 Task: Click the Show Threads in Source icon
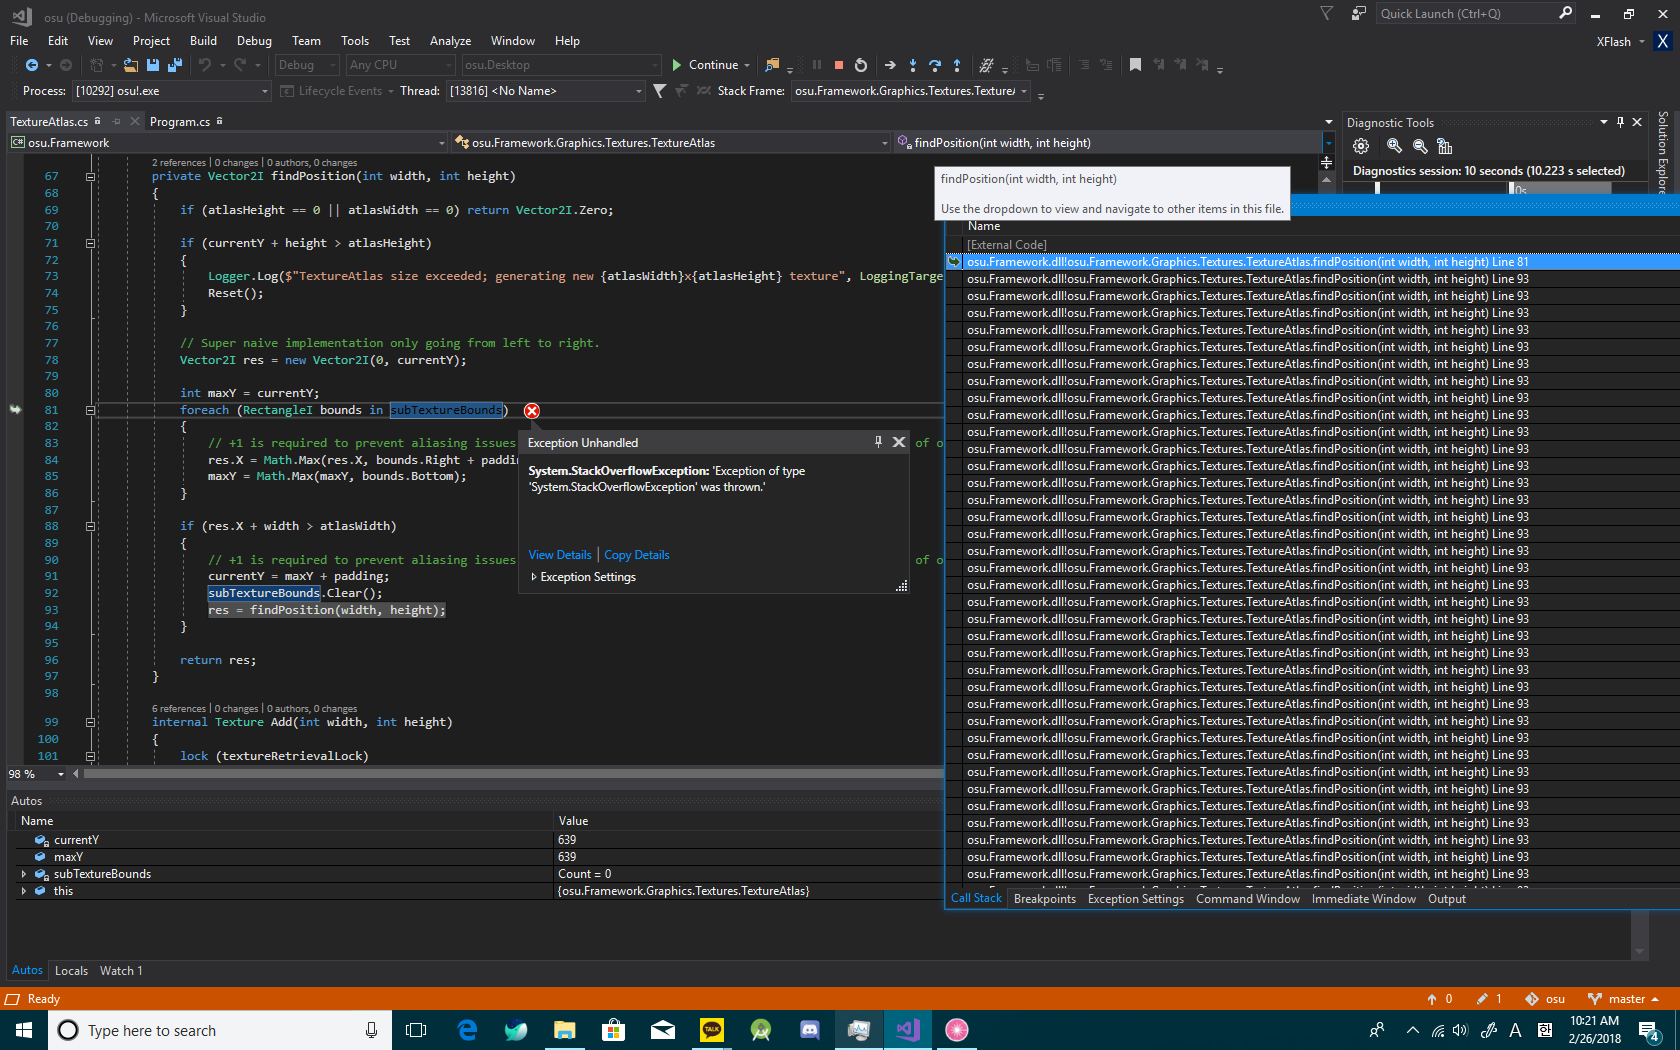click(705, 91)
